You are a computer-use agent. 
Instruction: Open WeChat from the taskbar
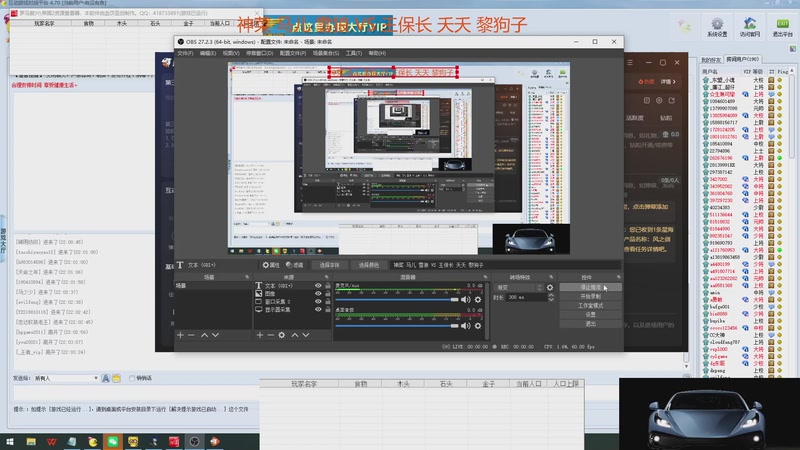pos(113,442)
